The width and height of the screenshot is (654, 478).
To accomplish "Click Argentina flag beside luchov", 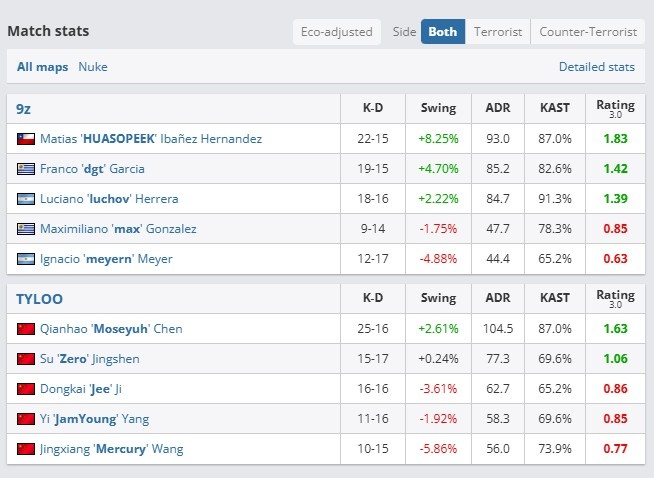I will 26,199.
